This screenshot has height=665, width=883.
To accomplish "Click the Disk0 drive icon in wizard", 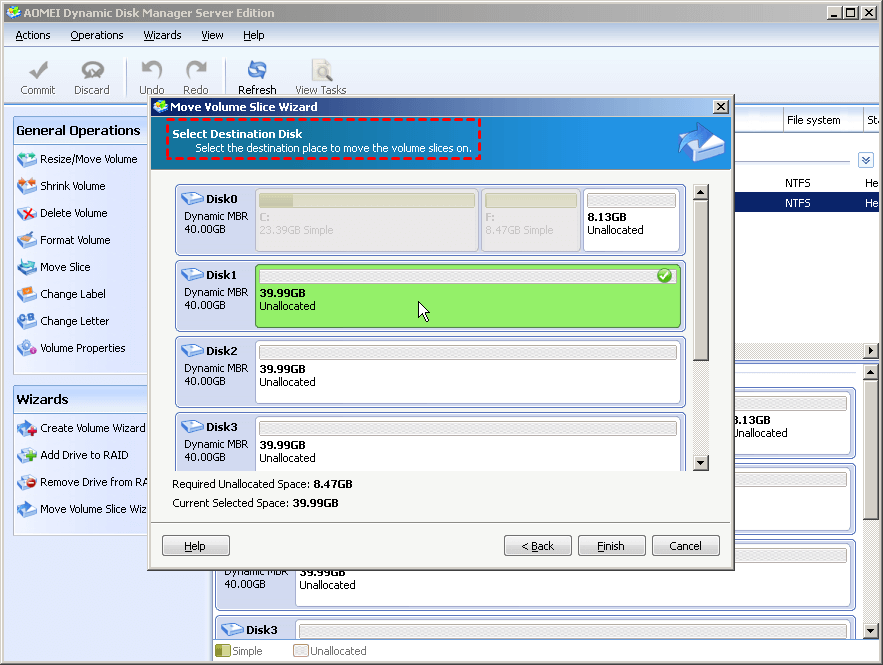I will [x=192, y=198].
